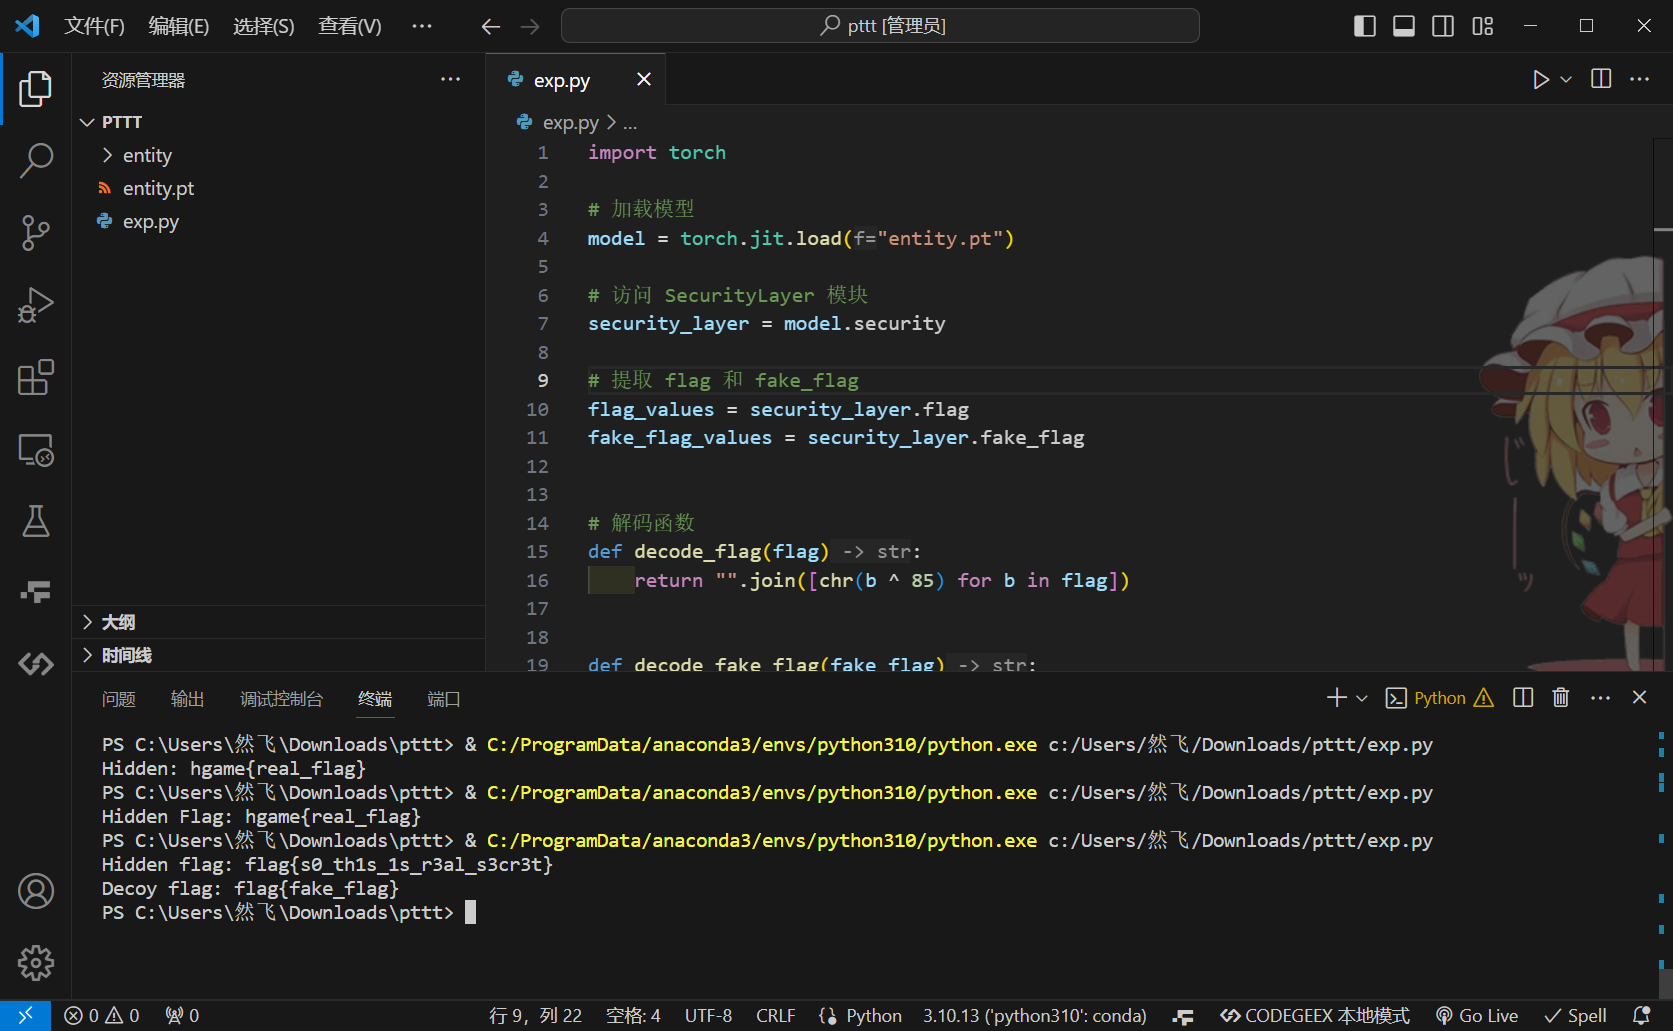Toggle the secondary side bar visibility

[x=1443, y=26]
